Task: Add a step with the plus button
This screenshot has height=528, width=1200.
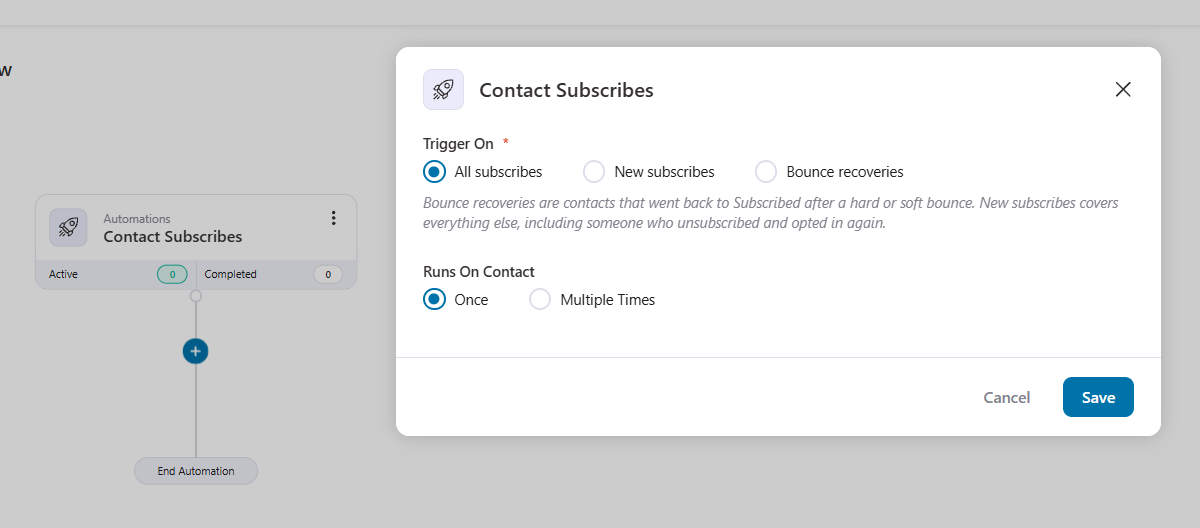Action: coord(196,351)
